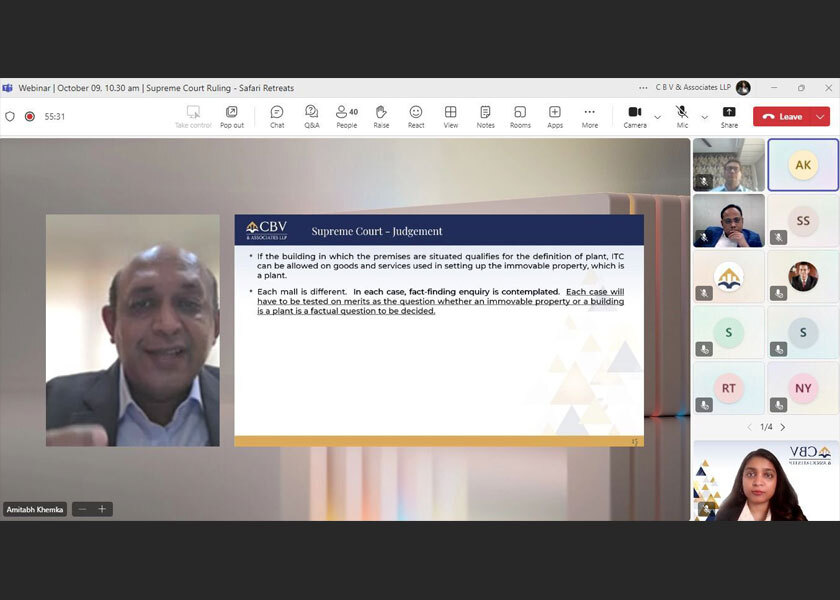Unmute the microphone with Mic button

pos(682,116)
